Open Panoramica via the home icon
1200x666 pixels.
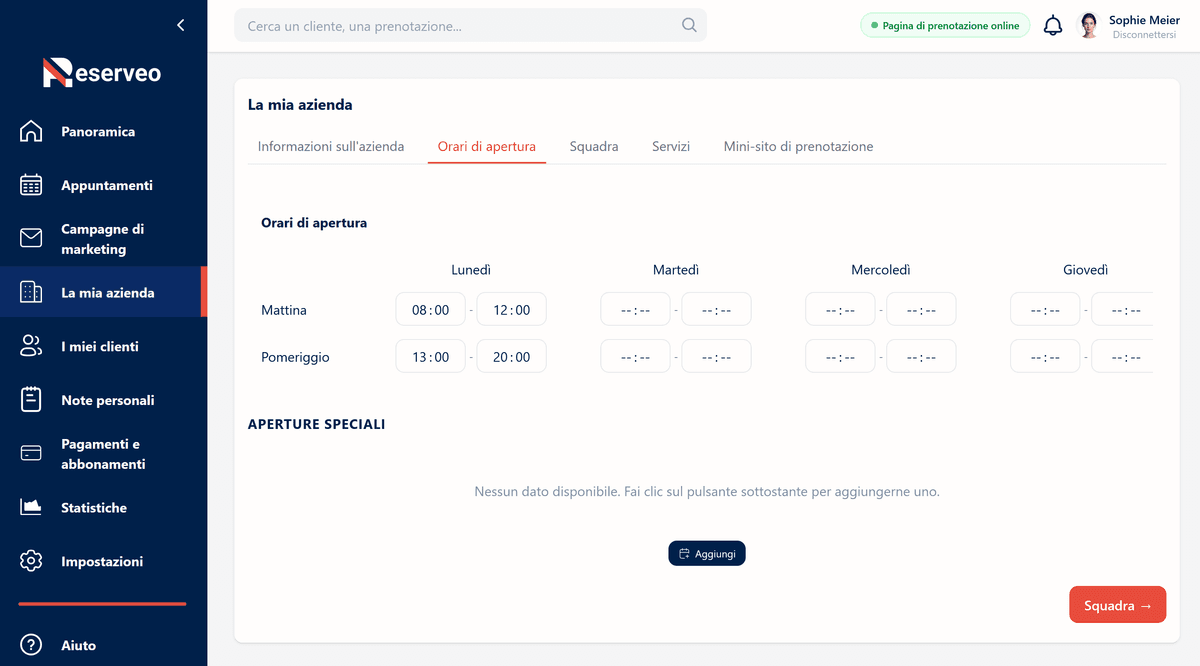(31, 131)
